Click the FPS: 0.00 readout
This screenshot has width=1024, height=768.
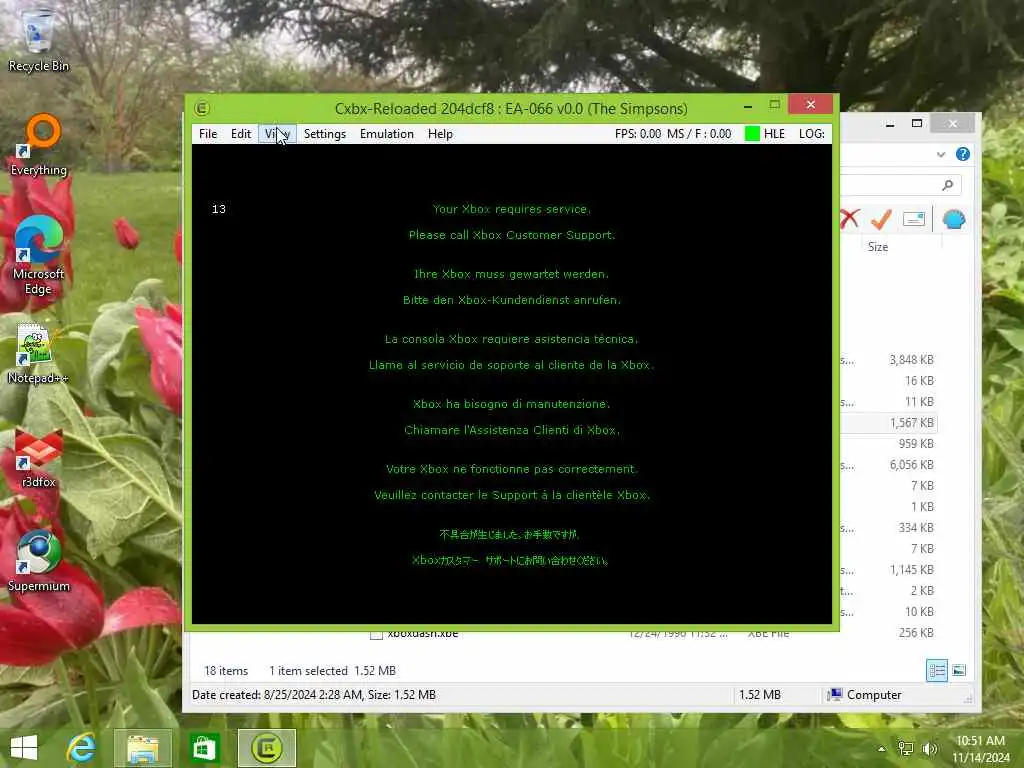click(x=637, y=134)
